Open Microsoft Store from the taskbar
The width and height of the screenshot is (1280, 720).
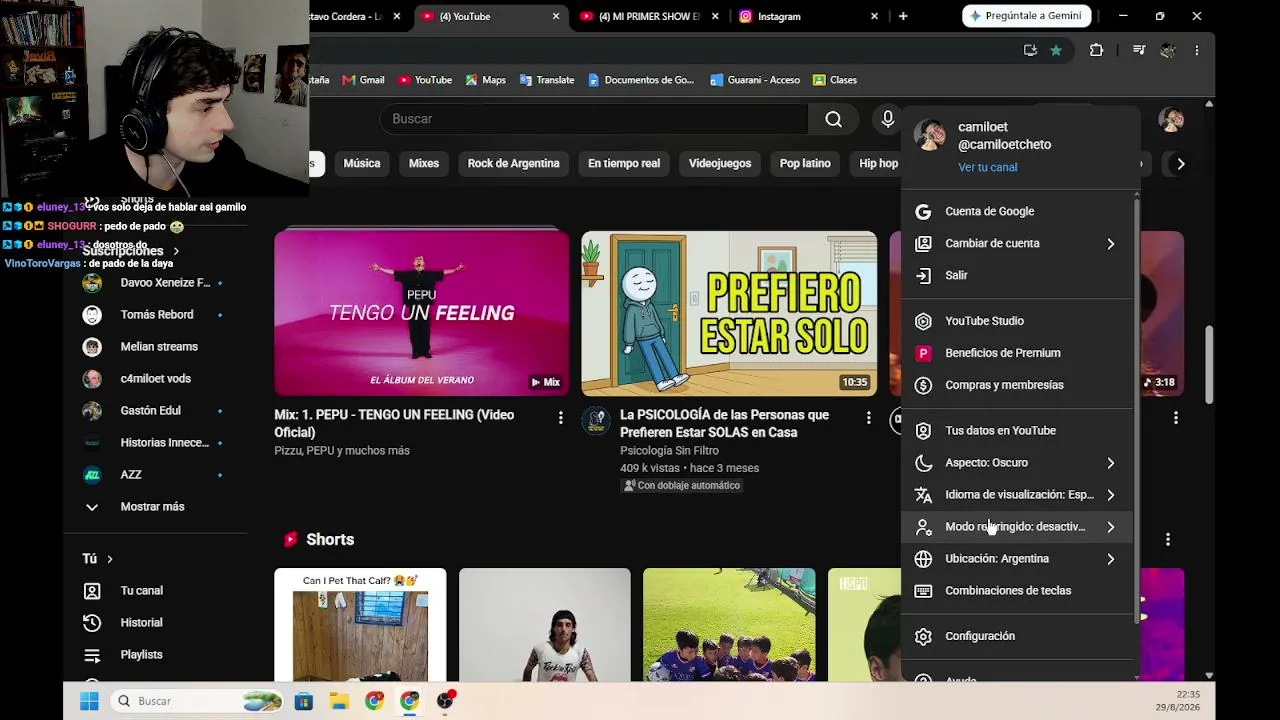303,701
